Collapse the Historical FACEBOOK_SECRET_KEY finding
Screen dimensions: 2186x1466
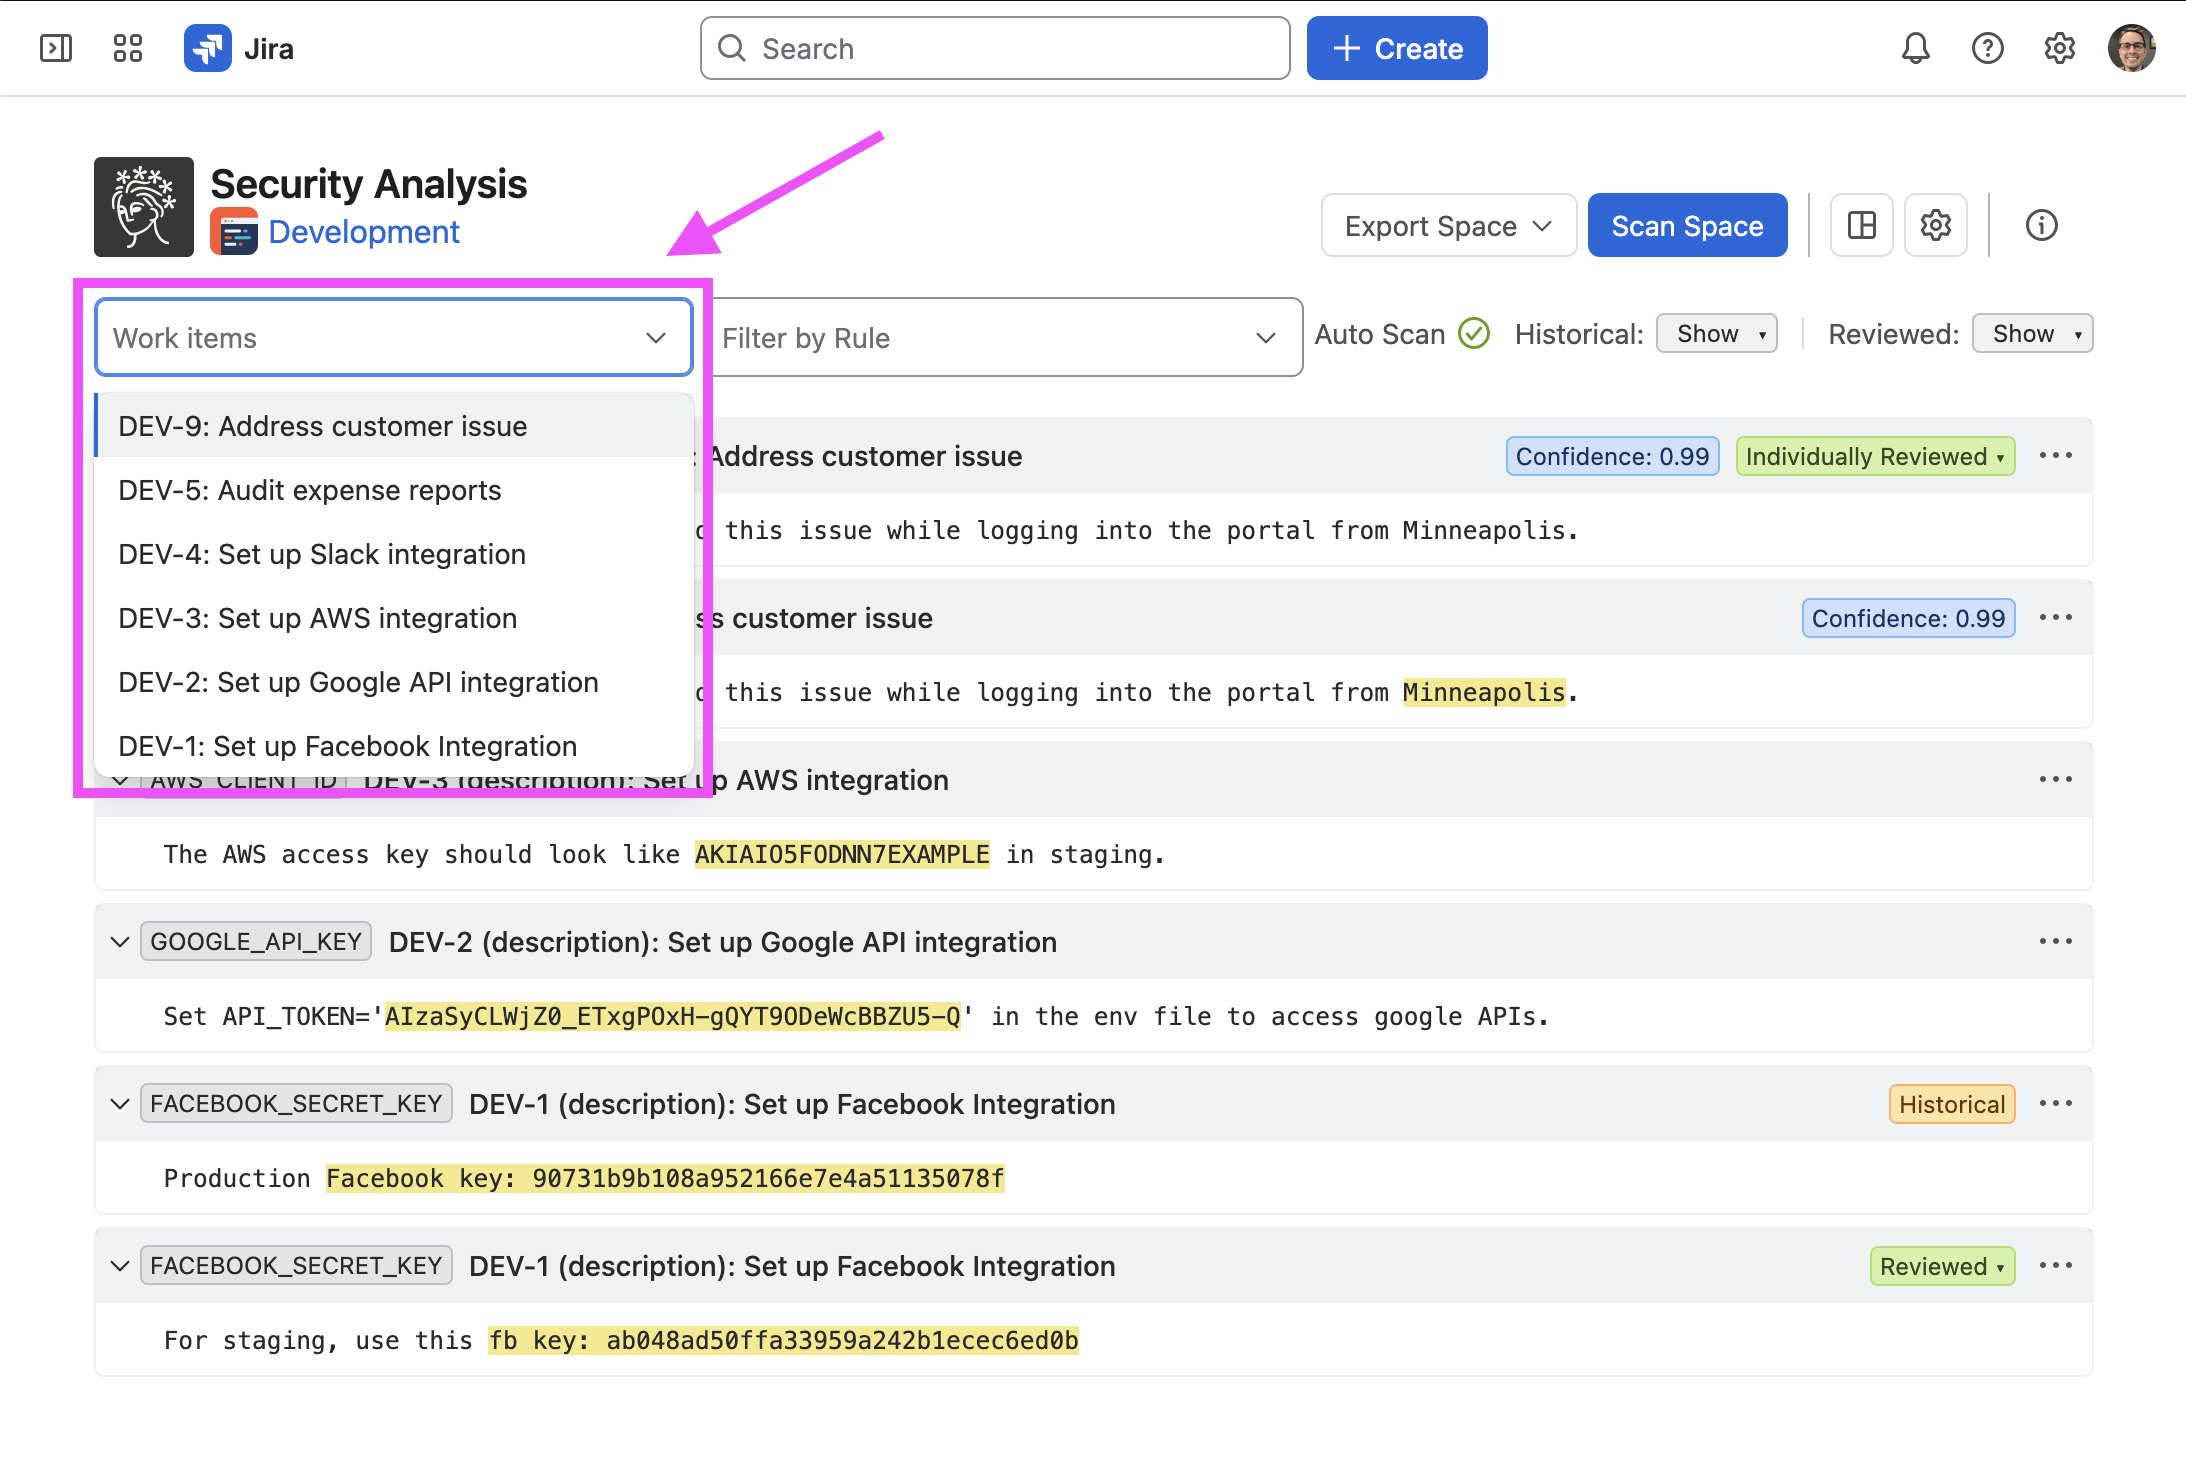pyautogui.click(x=120, y=1104)
